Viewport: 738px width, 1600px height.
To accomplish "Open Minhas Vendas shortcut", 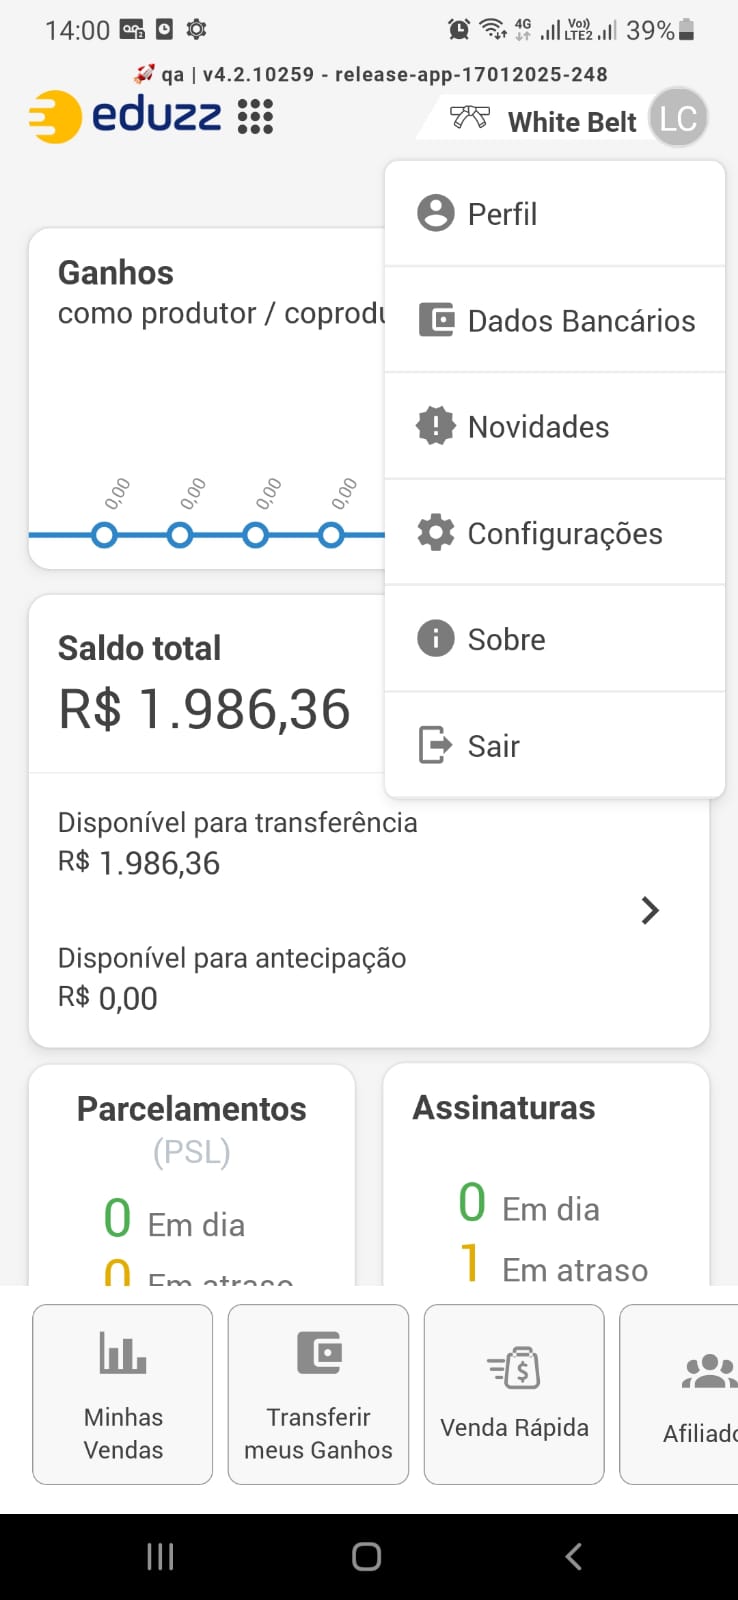I will point(123,1394).
